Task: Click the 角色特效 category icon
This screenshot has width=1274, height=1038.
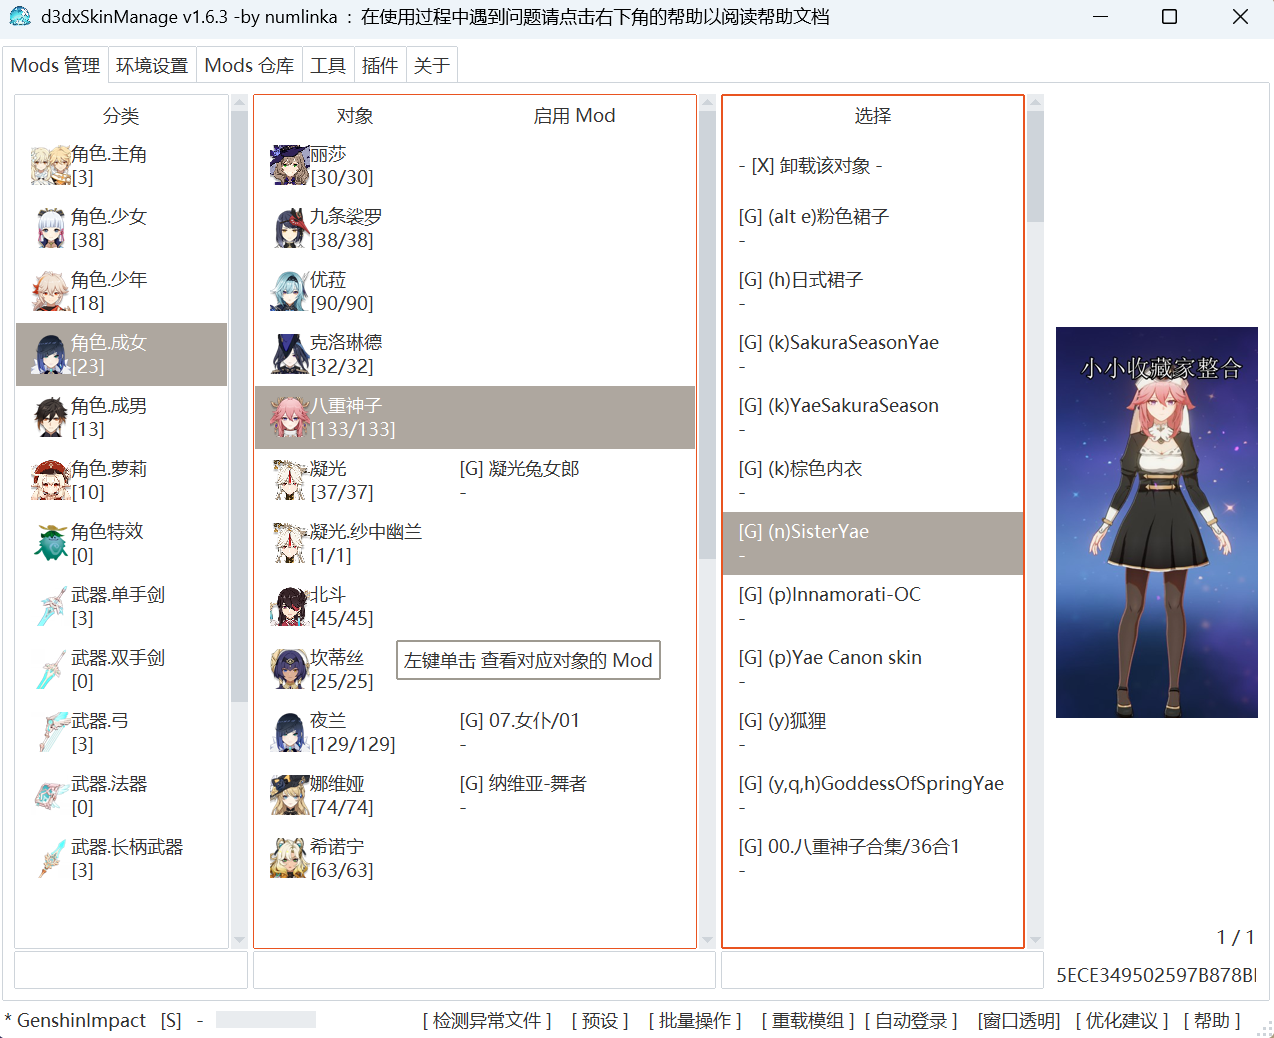Action: tap(50, 544)
